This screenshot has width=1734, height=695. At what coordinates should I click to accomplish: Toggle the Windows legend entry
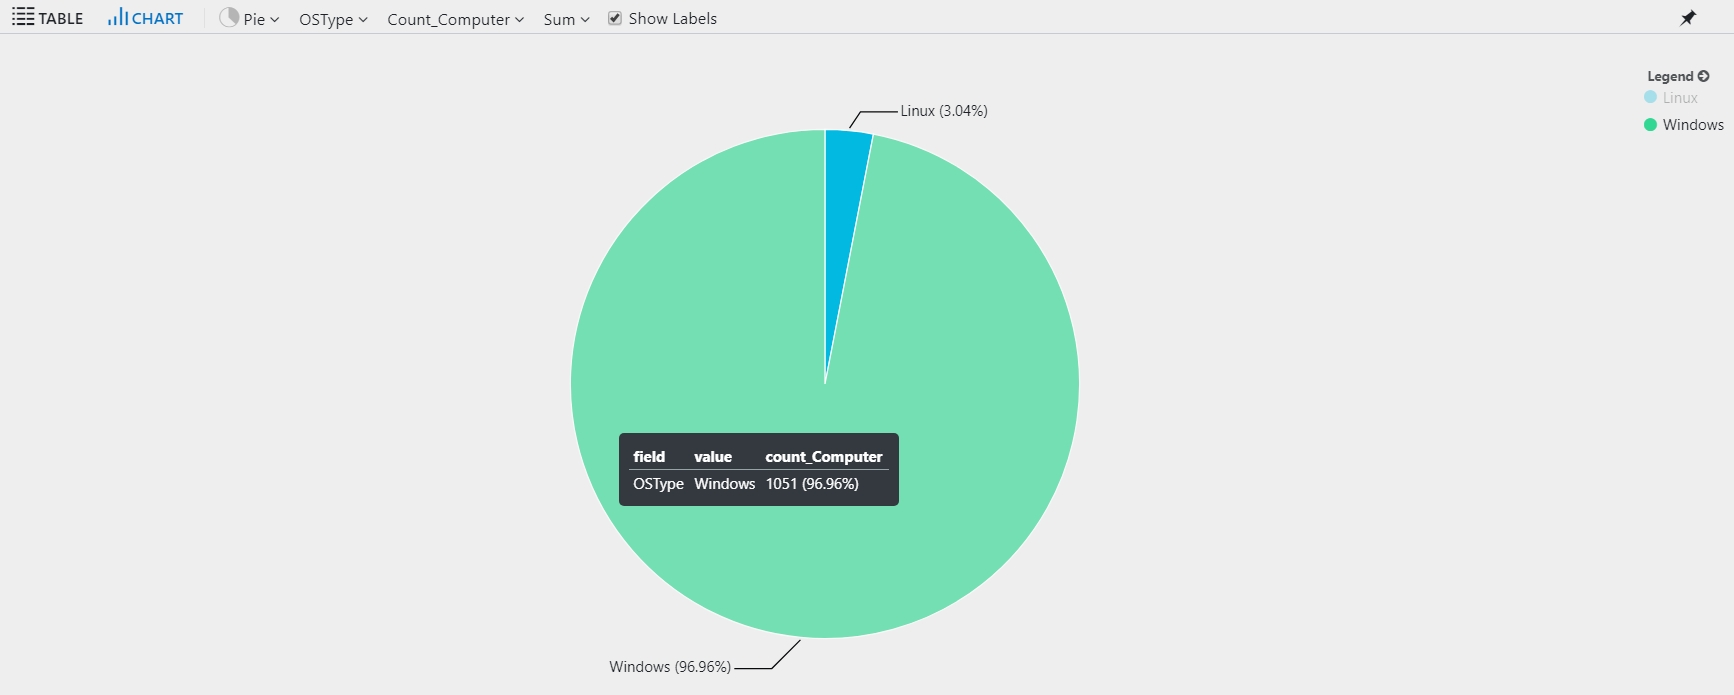1684,124
